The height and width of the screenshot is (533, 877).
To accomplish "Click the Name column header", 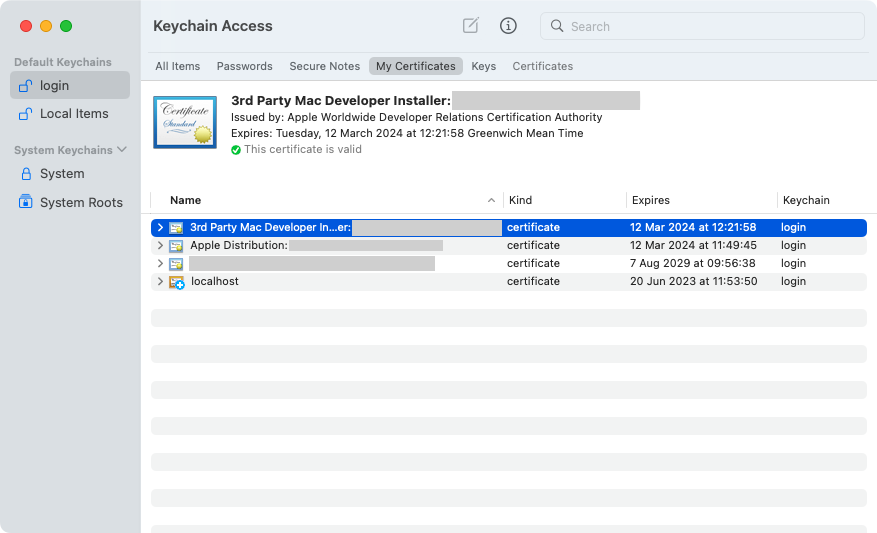I will [185, 200].
